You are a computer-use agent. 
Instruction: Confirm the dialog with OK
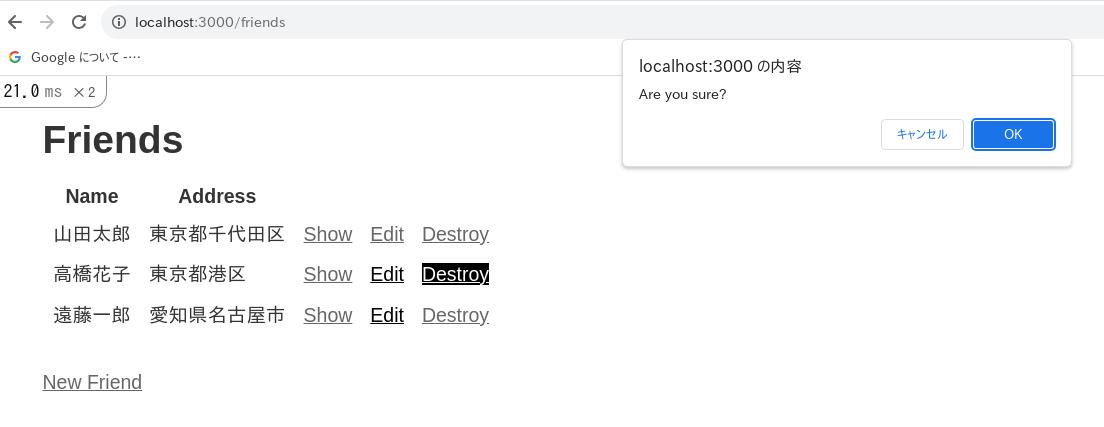click(x=1012, y=134)
